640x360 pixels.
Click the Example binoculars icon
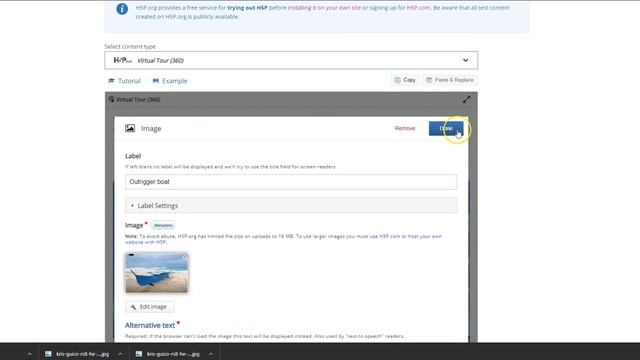tap(156, 81)
